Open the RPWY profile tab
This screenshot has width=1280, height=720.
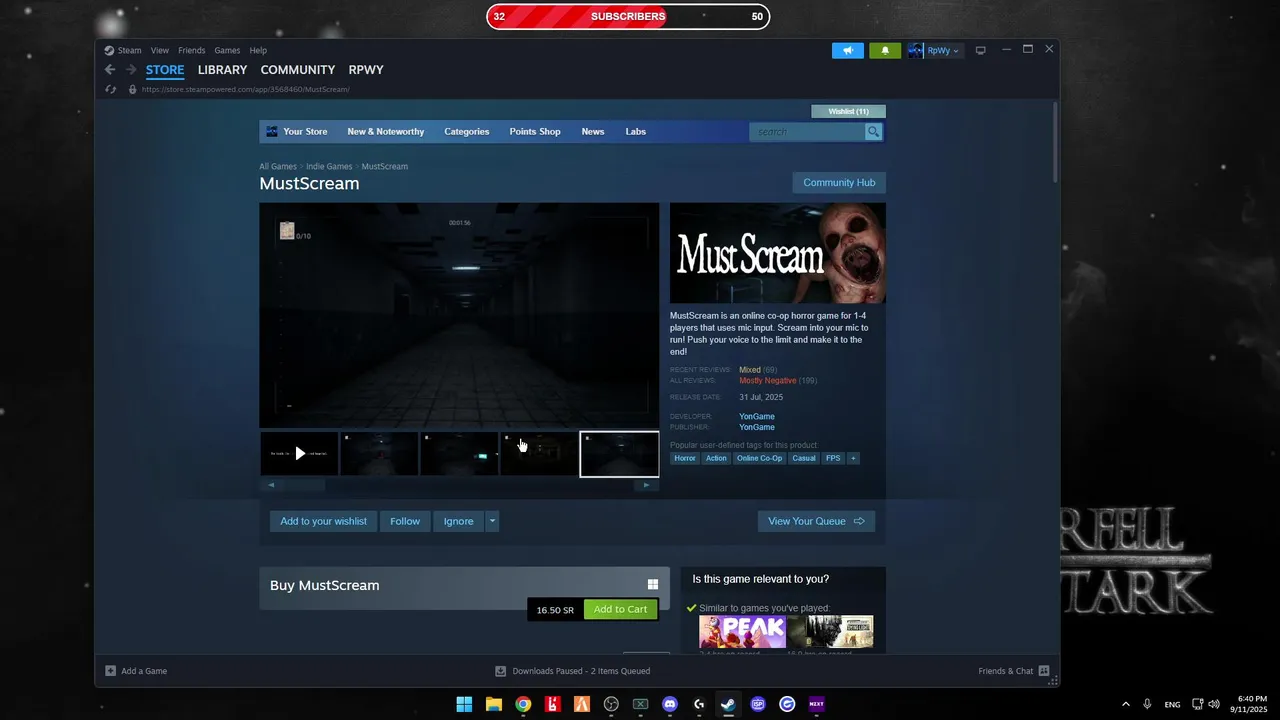(x=366, y=70)
